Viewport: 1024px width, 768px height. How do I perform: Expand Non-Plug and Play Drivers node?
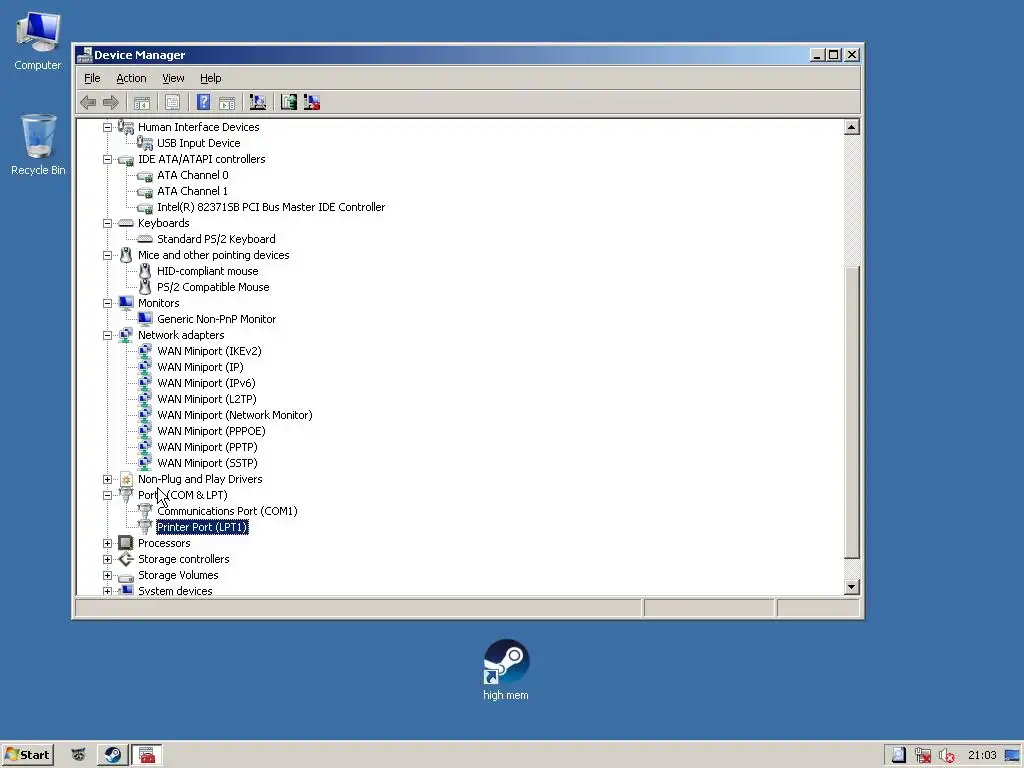107,479
